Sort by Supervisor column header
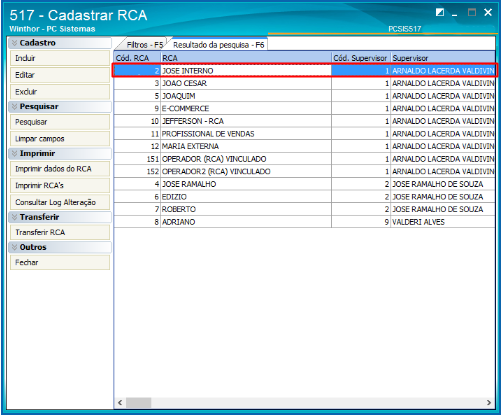The height and width of the screenshot is (417, 501). click(443, 58)
